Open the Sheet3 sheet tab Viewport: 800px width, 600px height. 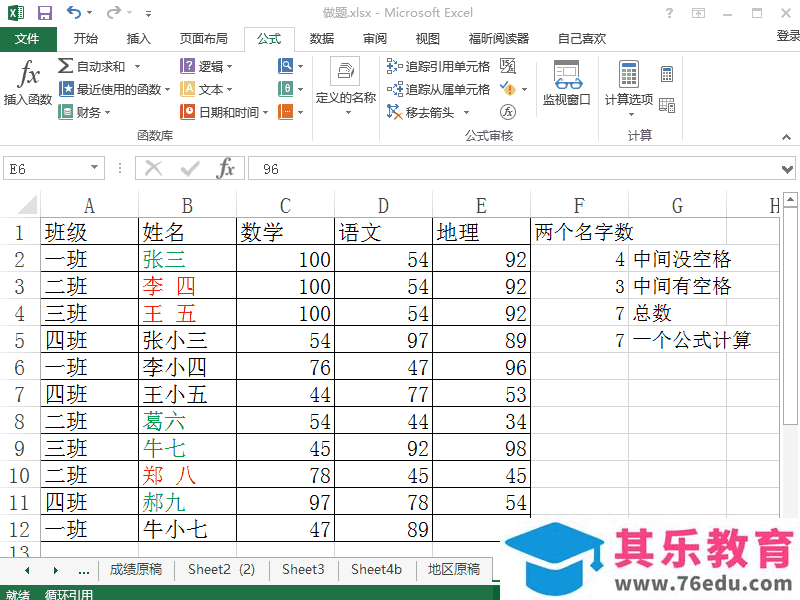(303, 569)
